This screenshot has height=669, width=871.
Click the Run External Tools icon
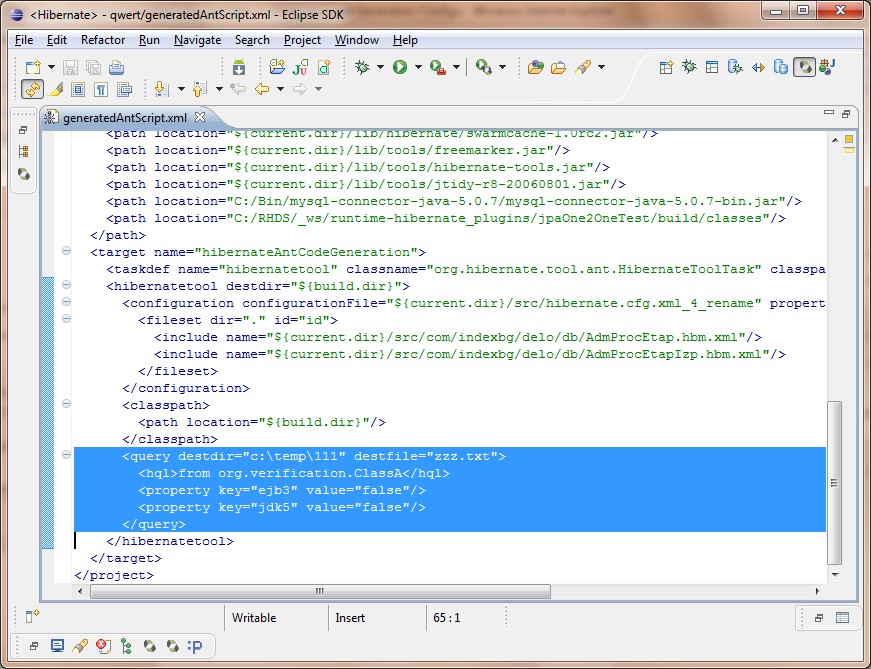click(438, 67)
